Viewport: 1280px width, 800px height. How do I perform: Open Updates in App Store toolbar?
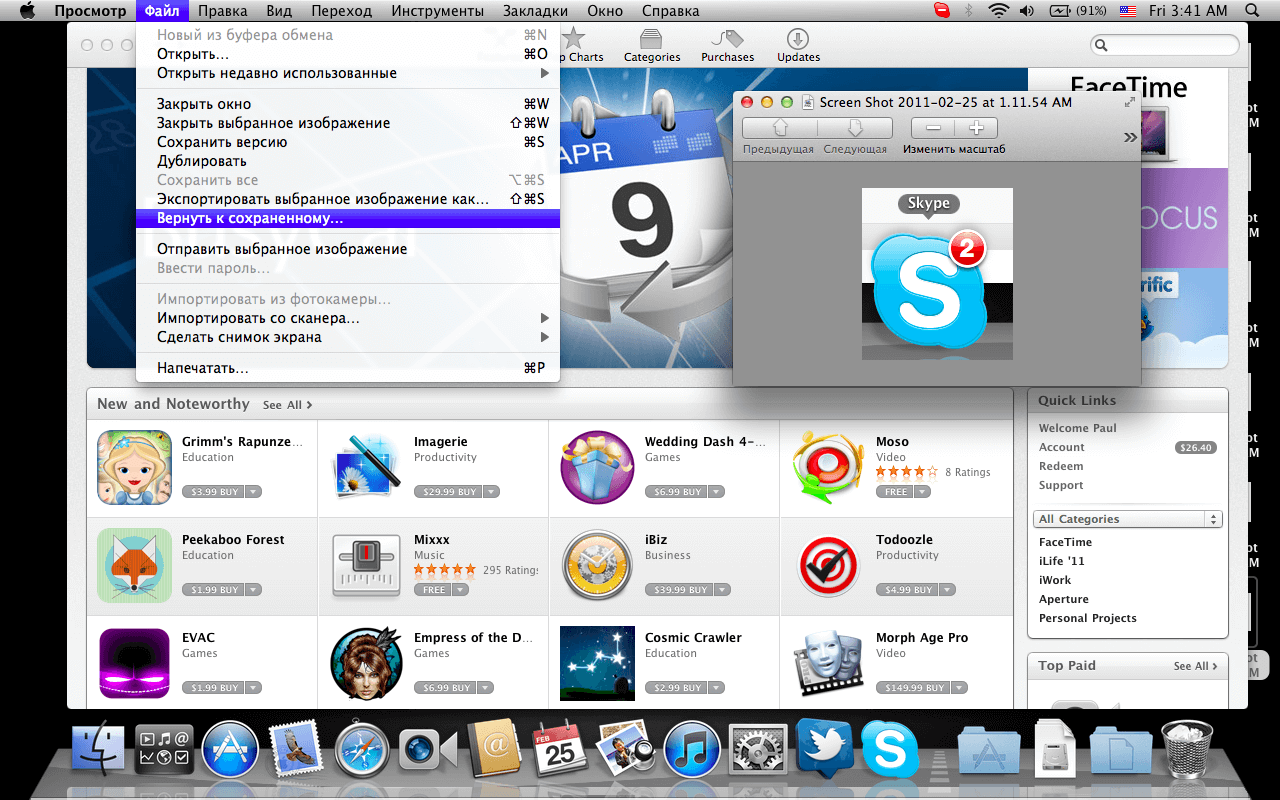[x=798, y=46]
